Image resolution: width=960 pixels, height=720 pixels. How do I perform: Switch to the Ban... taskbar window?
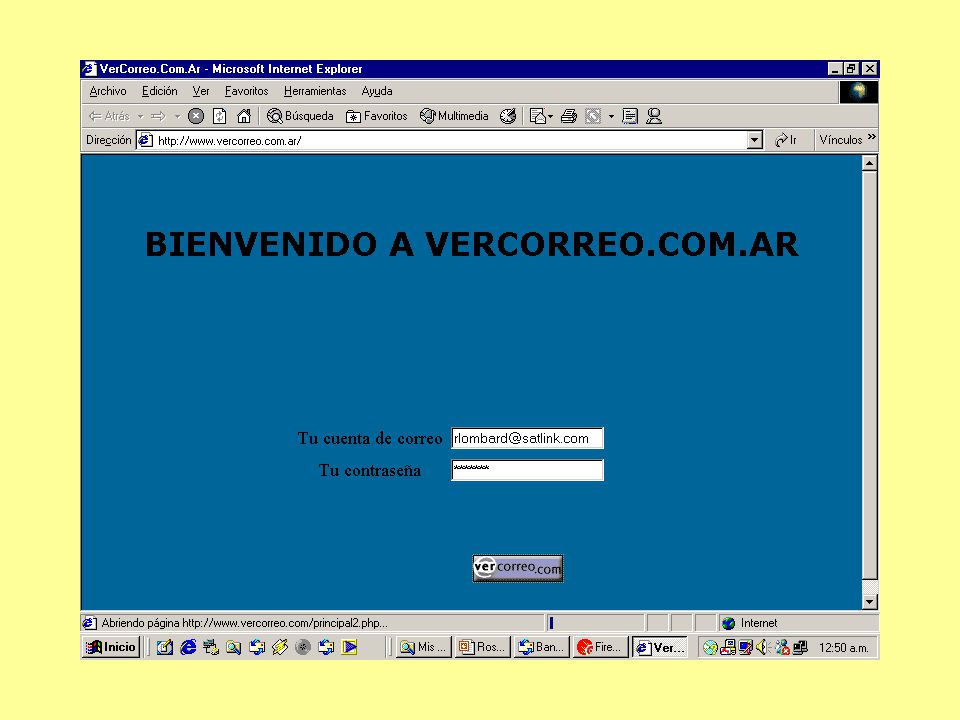pos(541,647)
